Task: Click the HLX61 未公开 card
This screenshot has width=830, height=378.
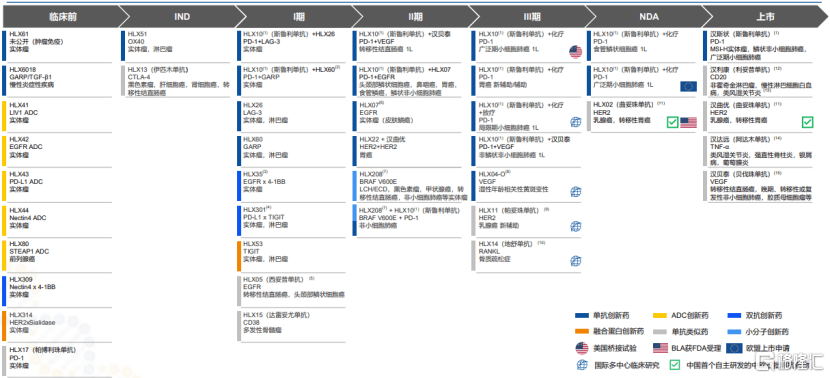Action: [x=57, y=45]
